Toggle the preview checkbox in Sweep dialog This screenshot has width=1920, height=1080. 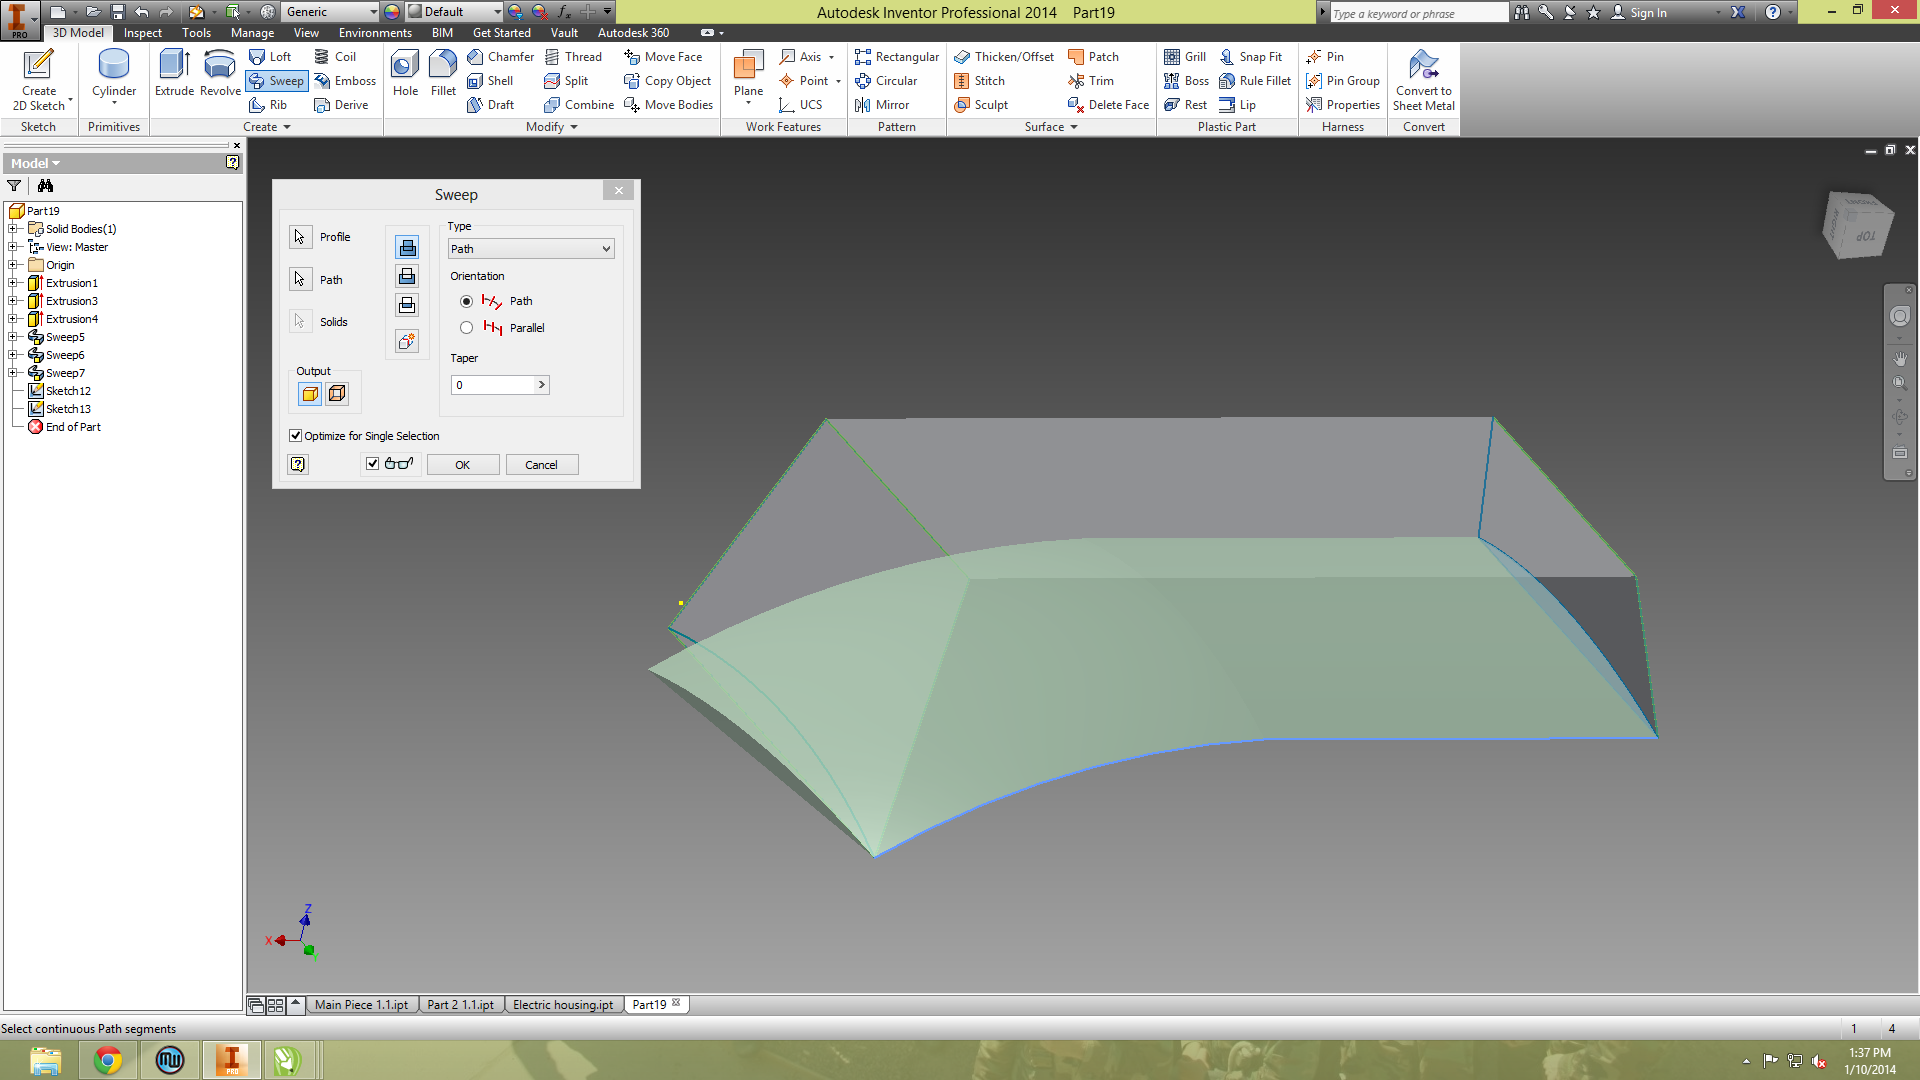click(x=373, y=463)
